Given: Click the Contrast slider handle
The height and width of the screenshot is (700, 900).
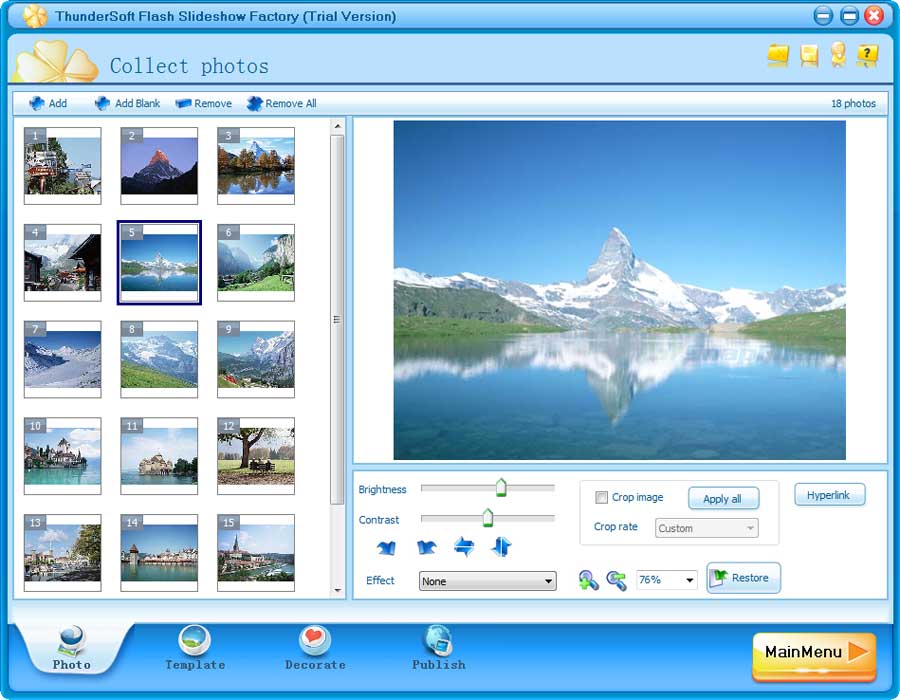Looking at the screenshot, I should point(488,518).
